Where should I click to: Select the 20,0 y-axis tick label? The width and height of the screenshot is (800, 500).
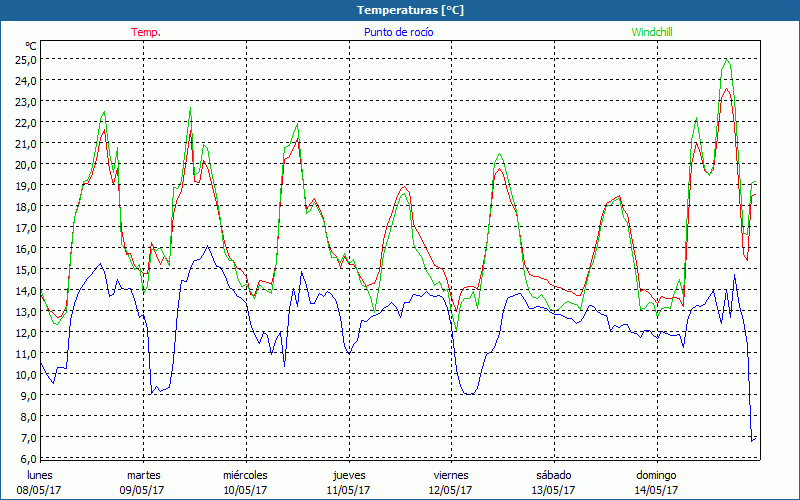pyautogui.click(x=25, y=164)
